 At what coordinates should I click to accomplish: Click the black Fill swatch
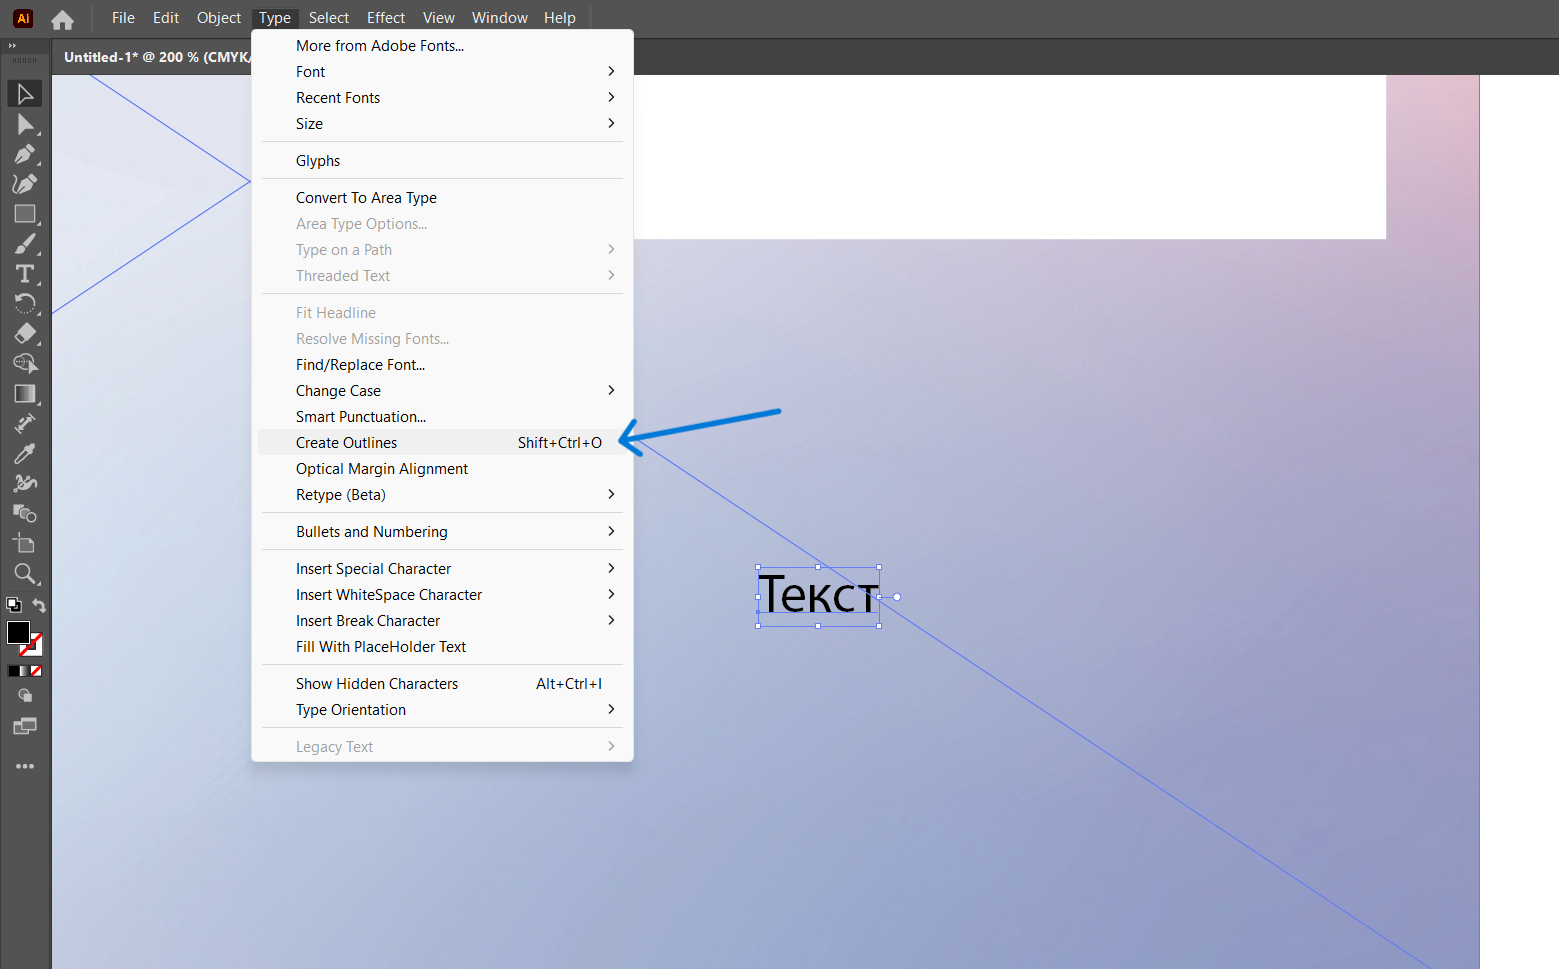18,632
